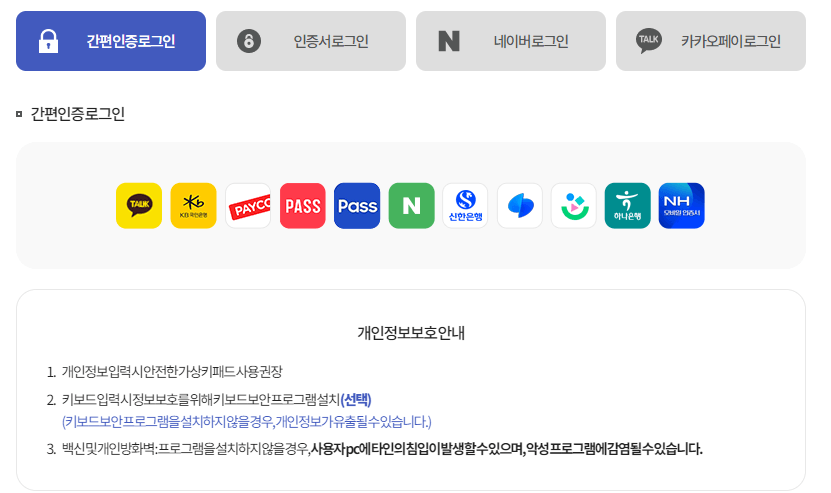Select the blue Samsung Pass icon
This screenshot has height=493, width=831.
[357, 206]
